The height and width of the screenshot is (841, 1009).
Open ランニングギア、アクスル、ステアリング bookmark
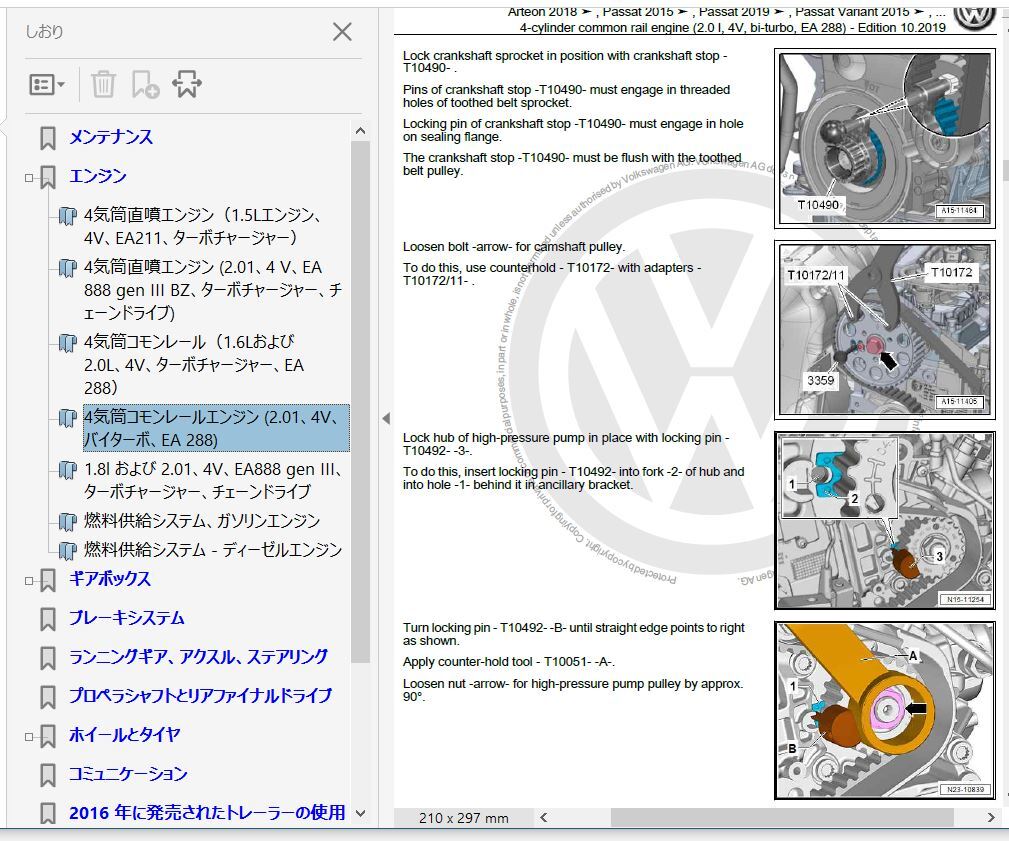coord(199,656)
